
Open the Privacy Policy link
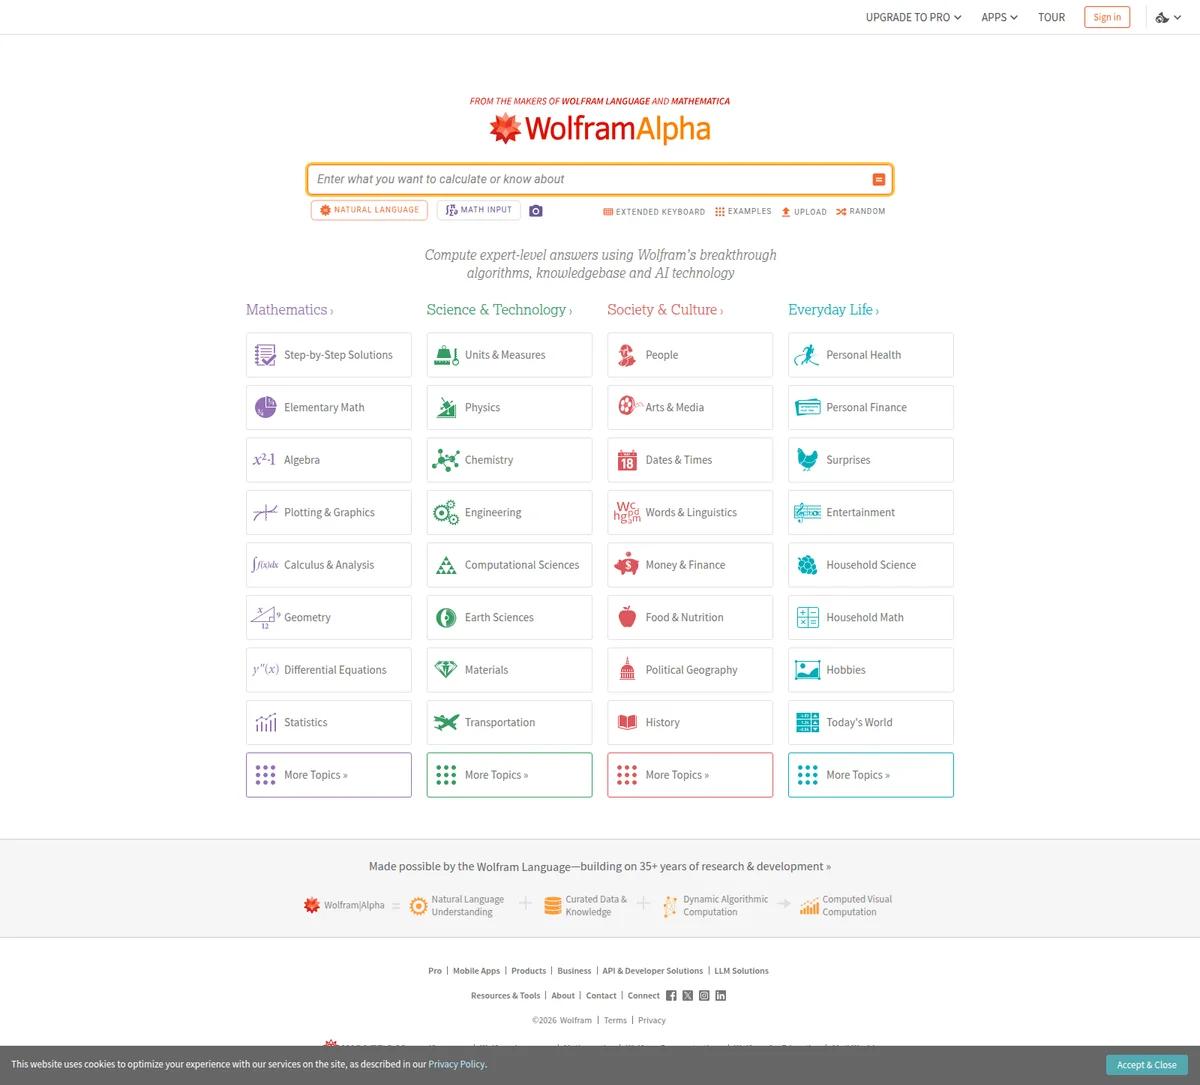pos(456,1064)
